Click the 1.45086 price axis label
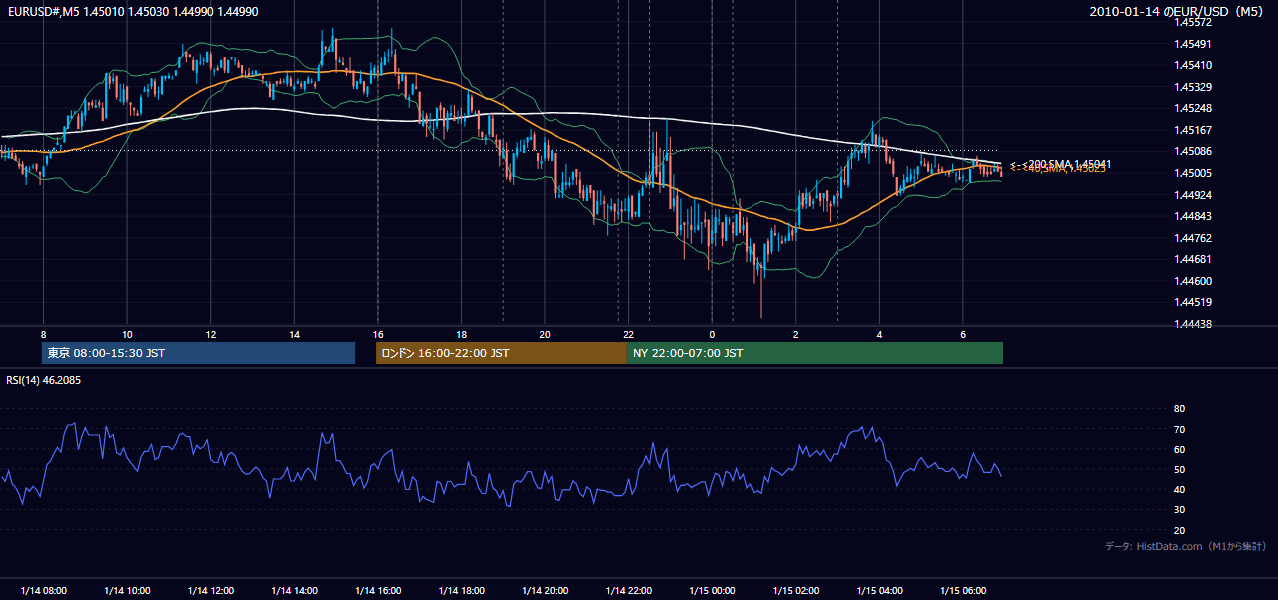The height and width of the screenshot is (600, 1278). pos(1193,152)
